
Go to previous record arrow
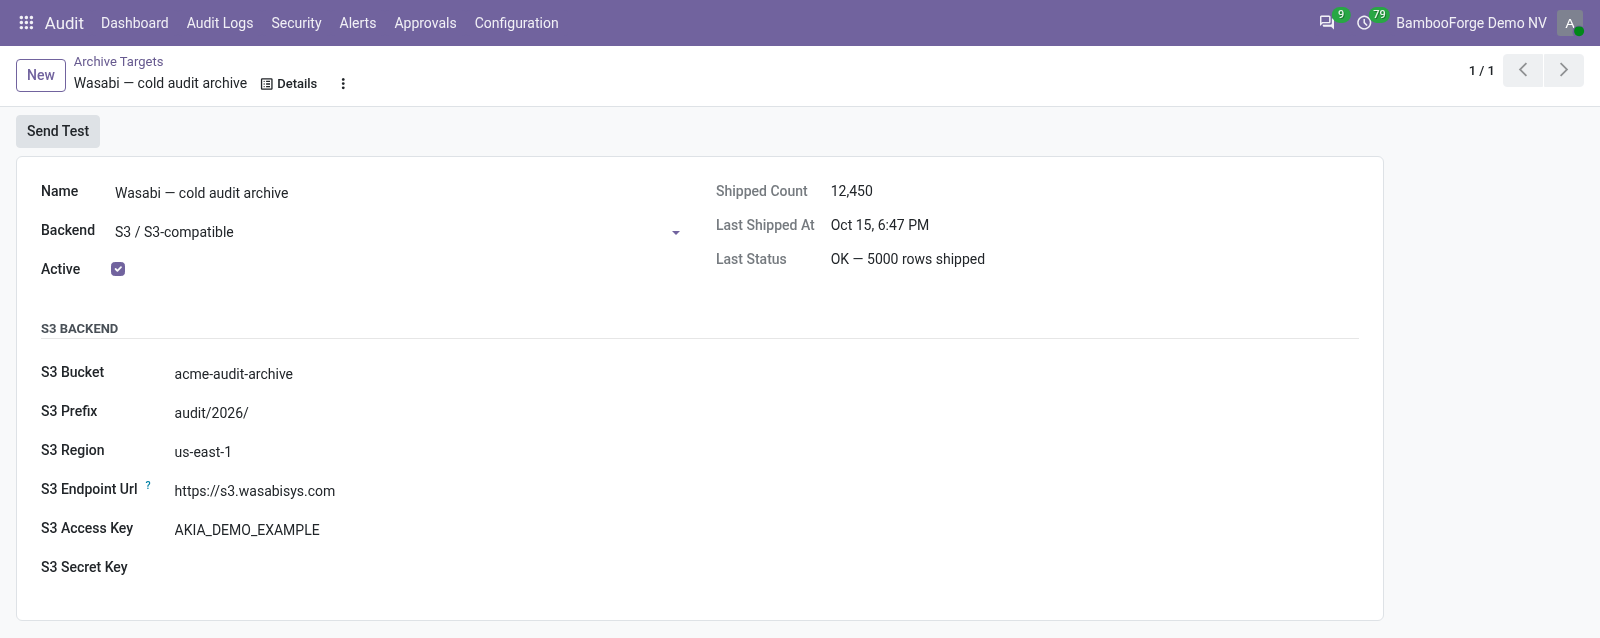pyautogui.click(x=1523, y=70)
